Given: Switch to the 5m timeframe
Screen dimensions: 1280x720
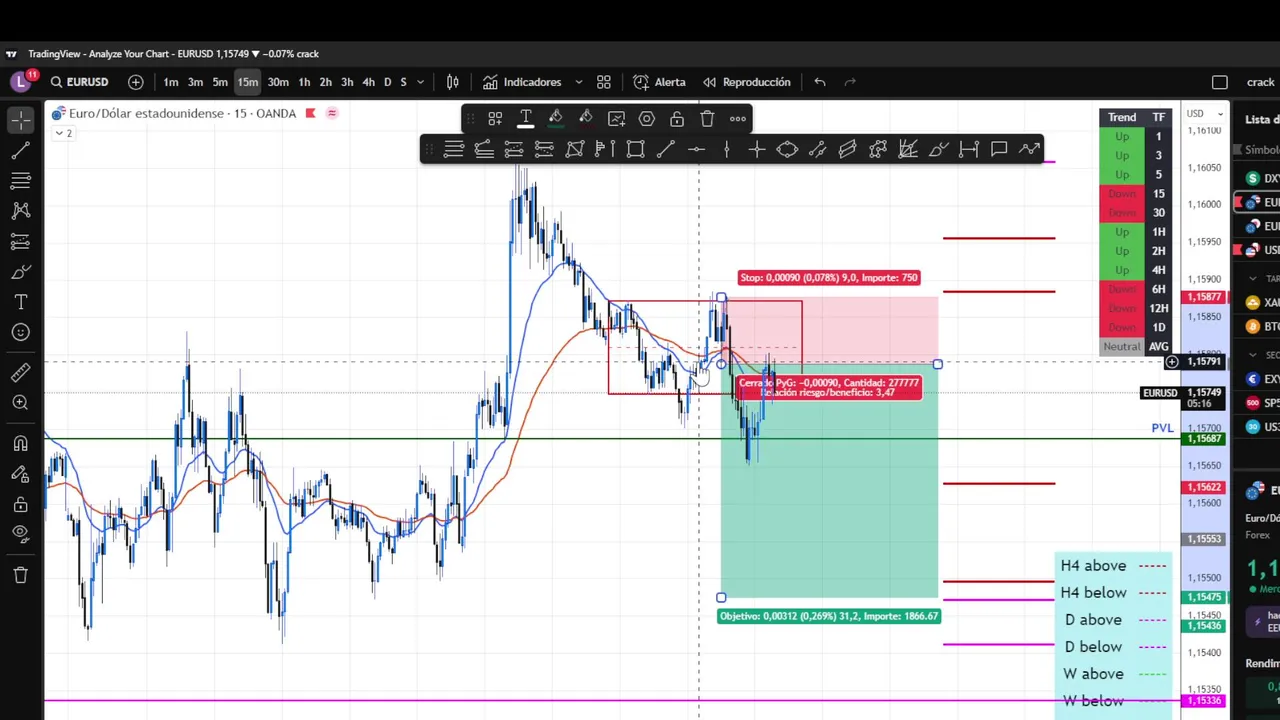Looking at the screenshot, I should [220, 82].
